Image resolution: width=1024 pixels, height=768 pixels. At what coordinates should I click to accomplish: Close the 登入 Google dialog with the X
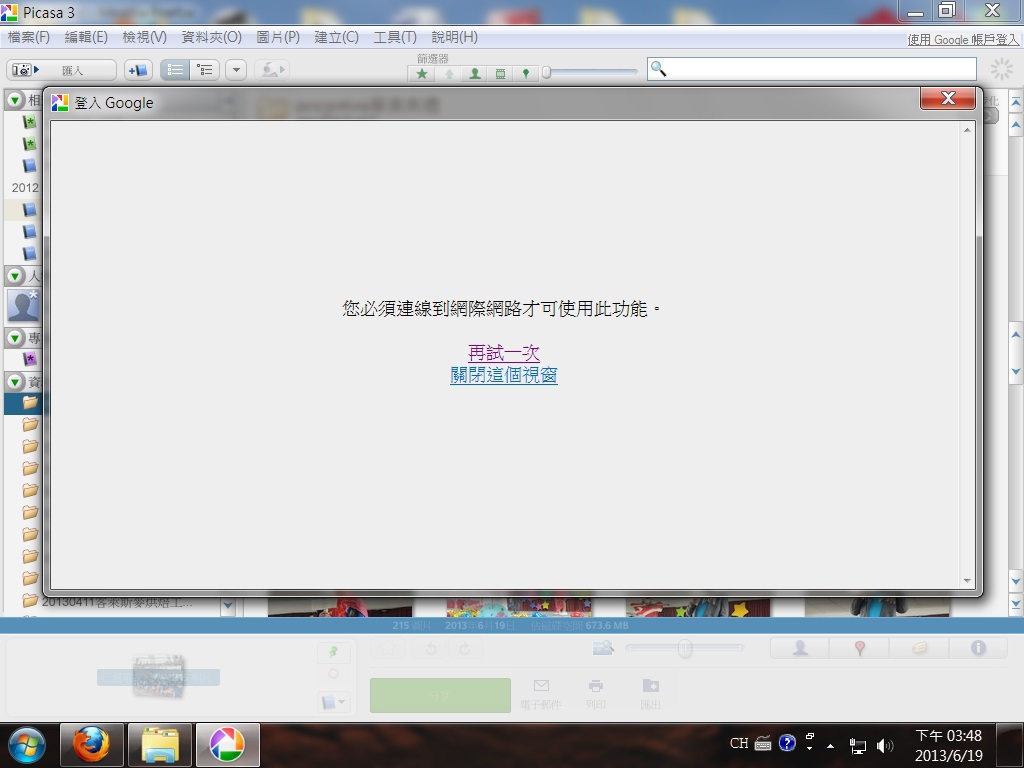click(x=948, y=98)
